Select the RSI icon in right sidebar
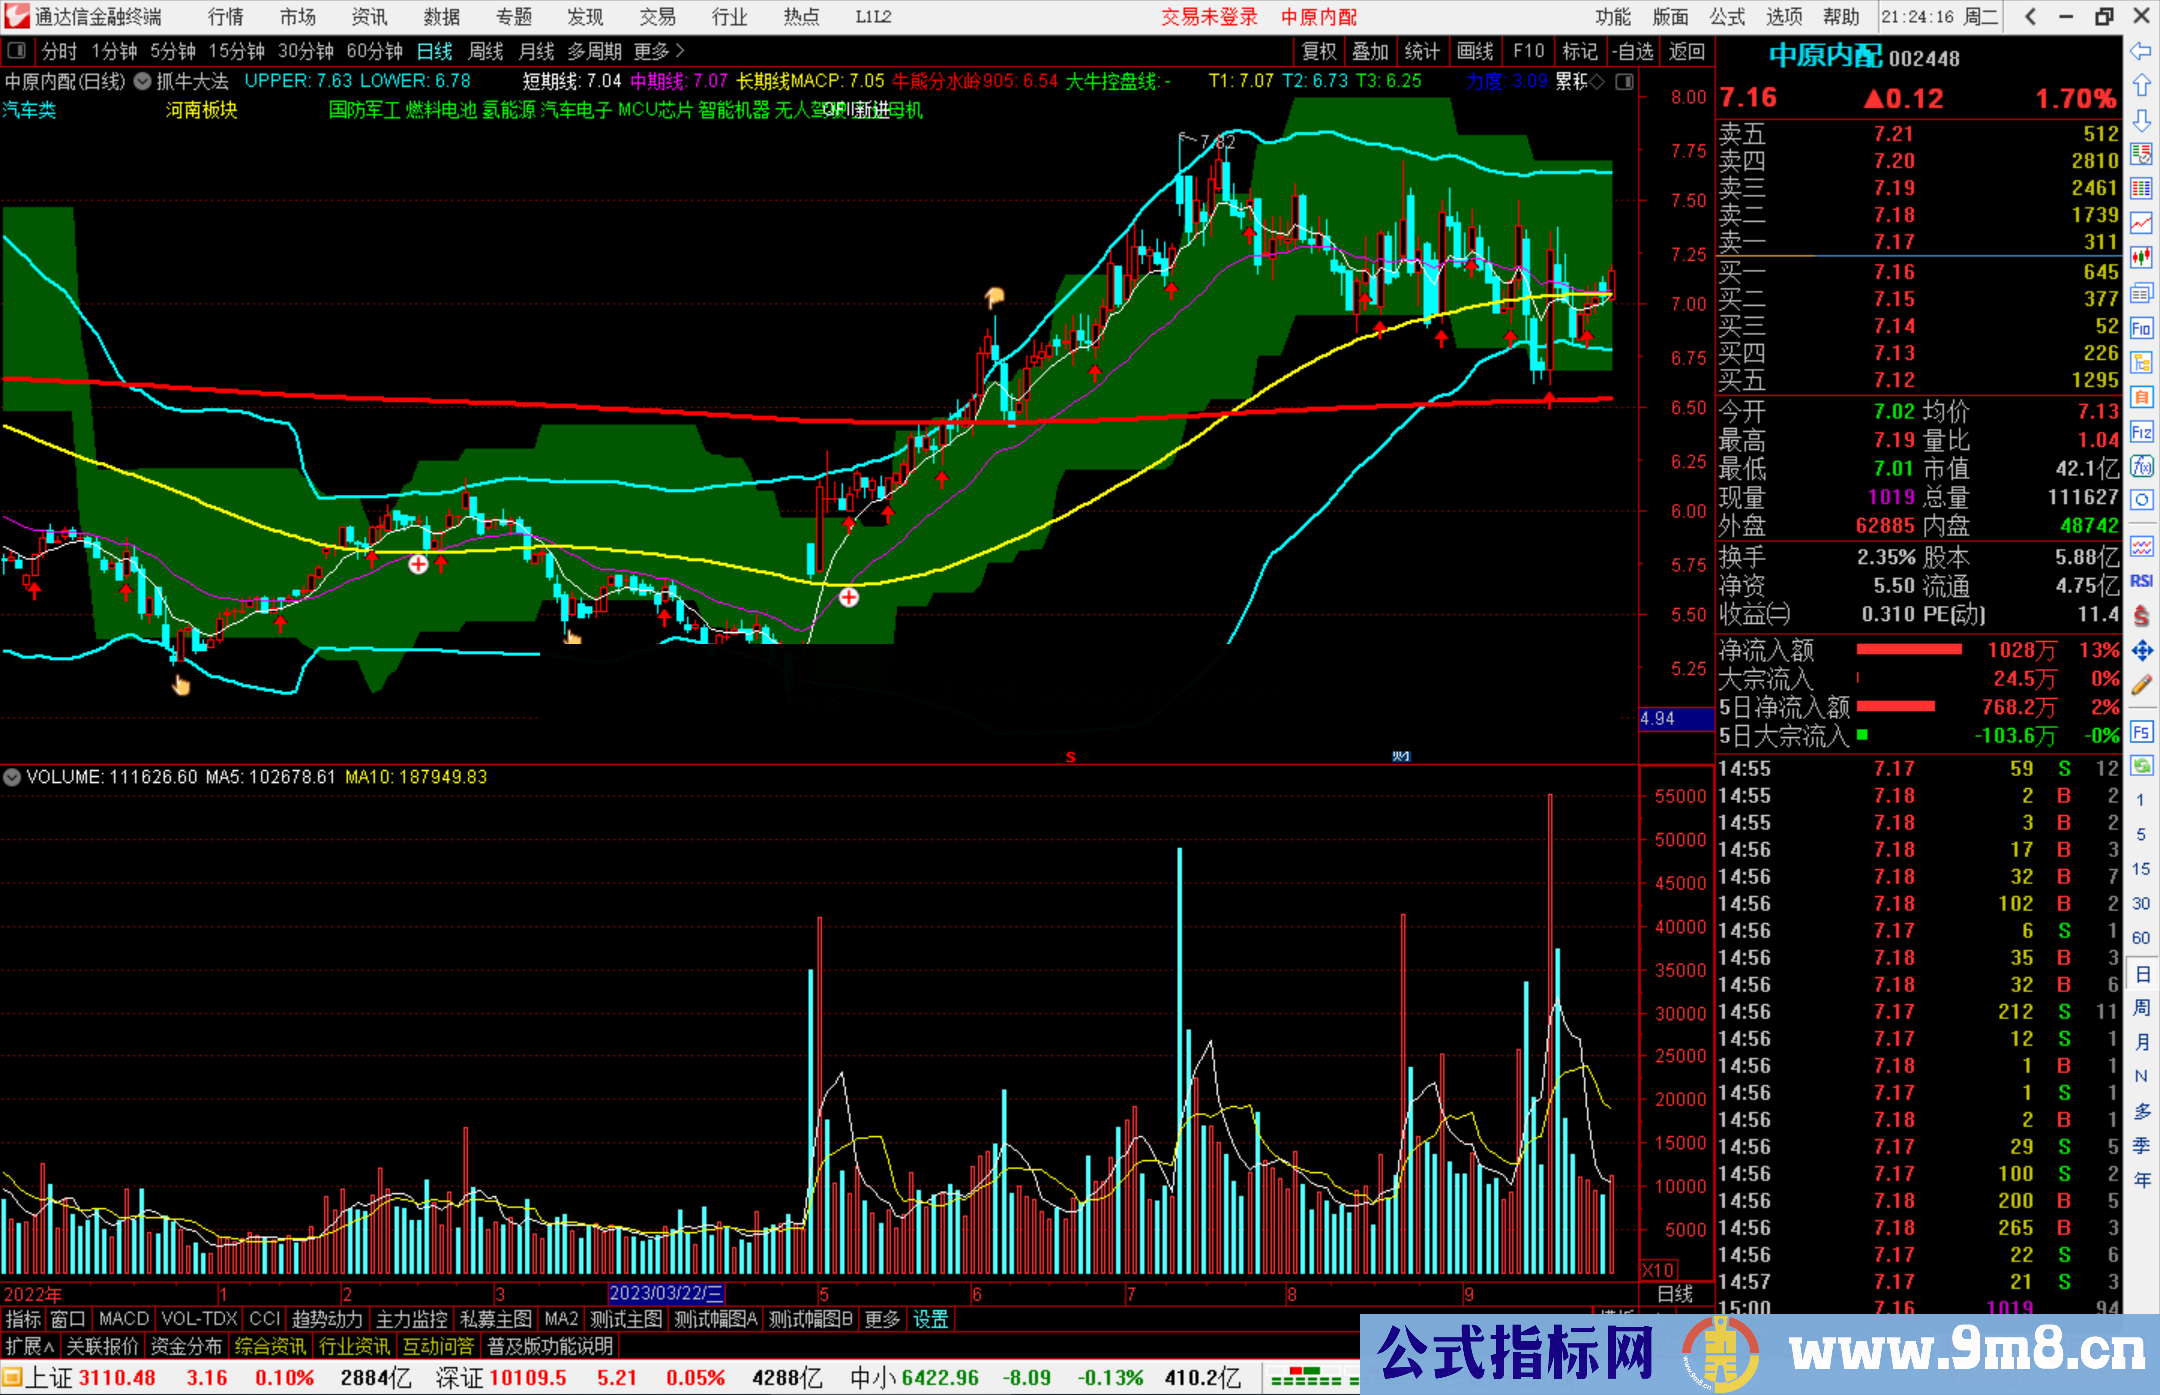The width and height of the screenshot is (2160, 1395). 2141,581
